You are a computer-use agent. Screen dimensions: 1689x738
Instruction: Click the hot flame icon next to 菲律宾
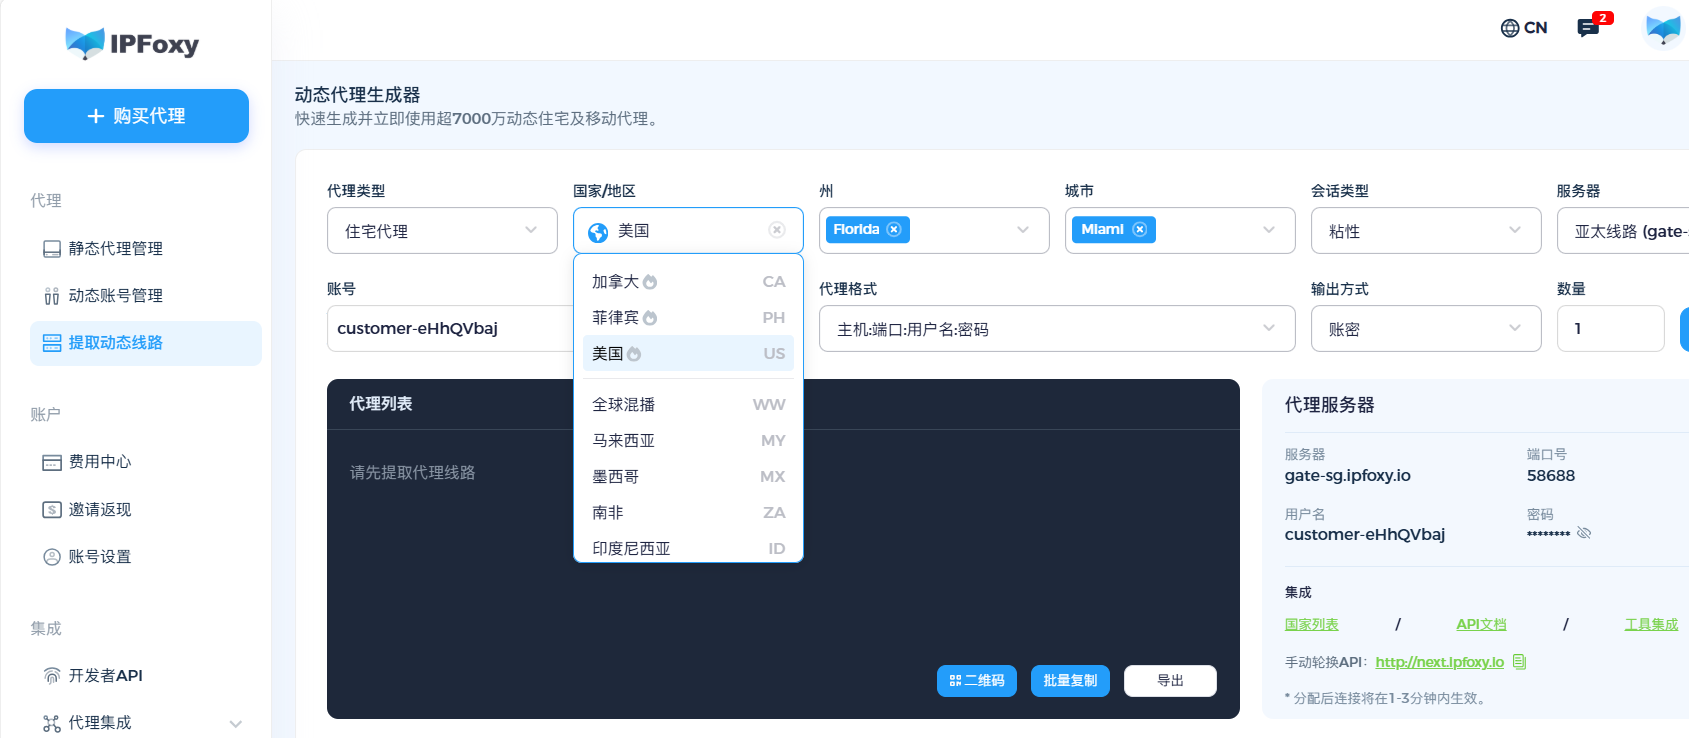[650, 318]
